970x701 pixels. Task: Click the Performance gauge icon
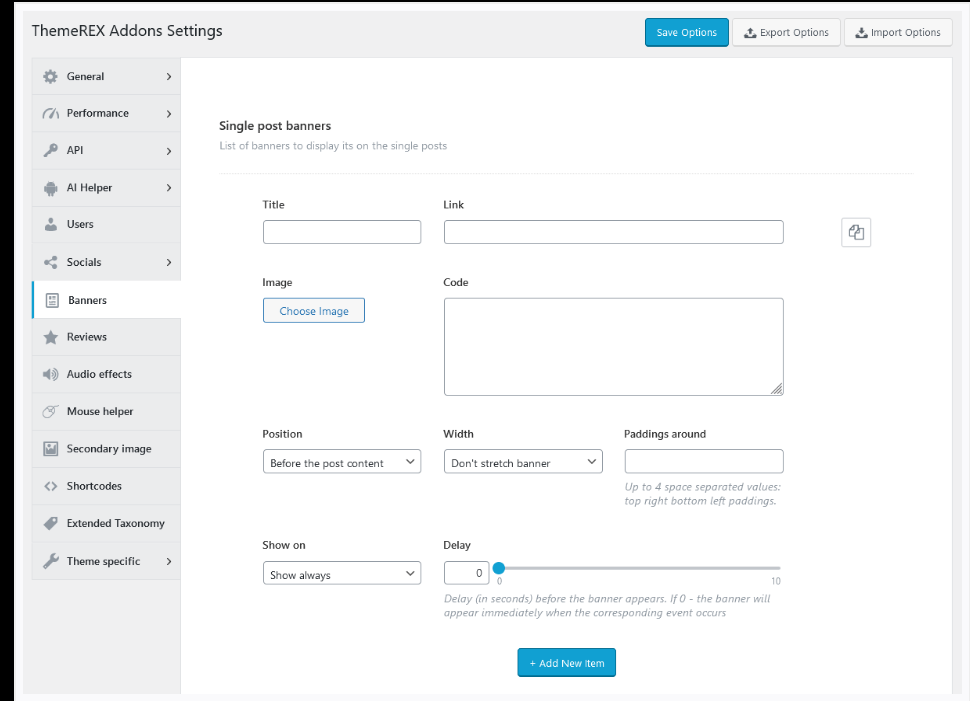click(50, 114)
